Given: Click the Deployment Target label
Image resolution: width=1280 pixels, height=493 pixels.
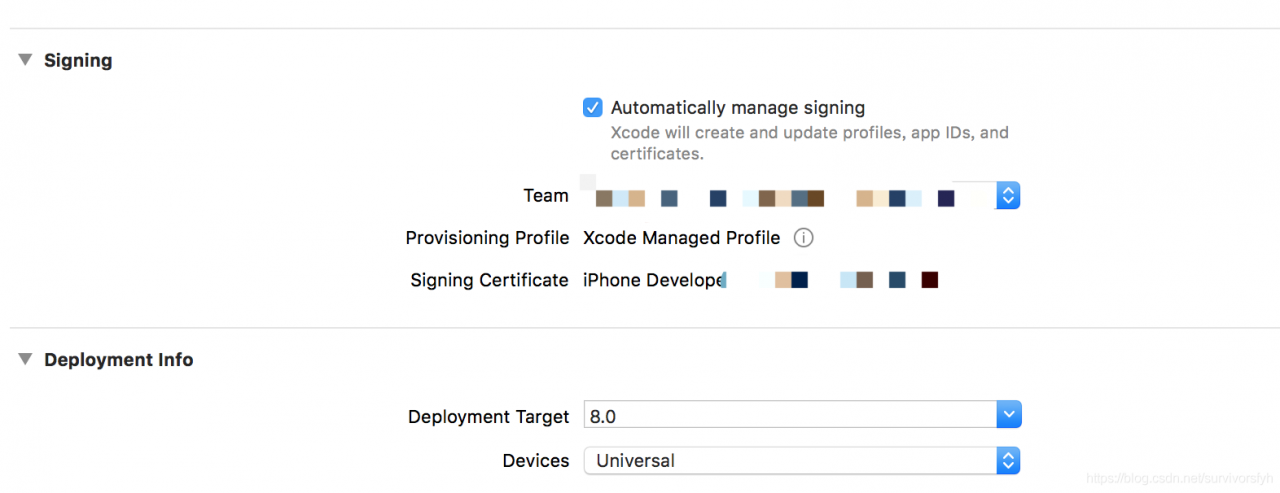Looking at the screenshot, I should [x=488, y=416].
